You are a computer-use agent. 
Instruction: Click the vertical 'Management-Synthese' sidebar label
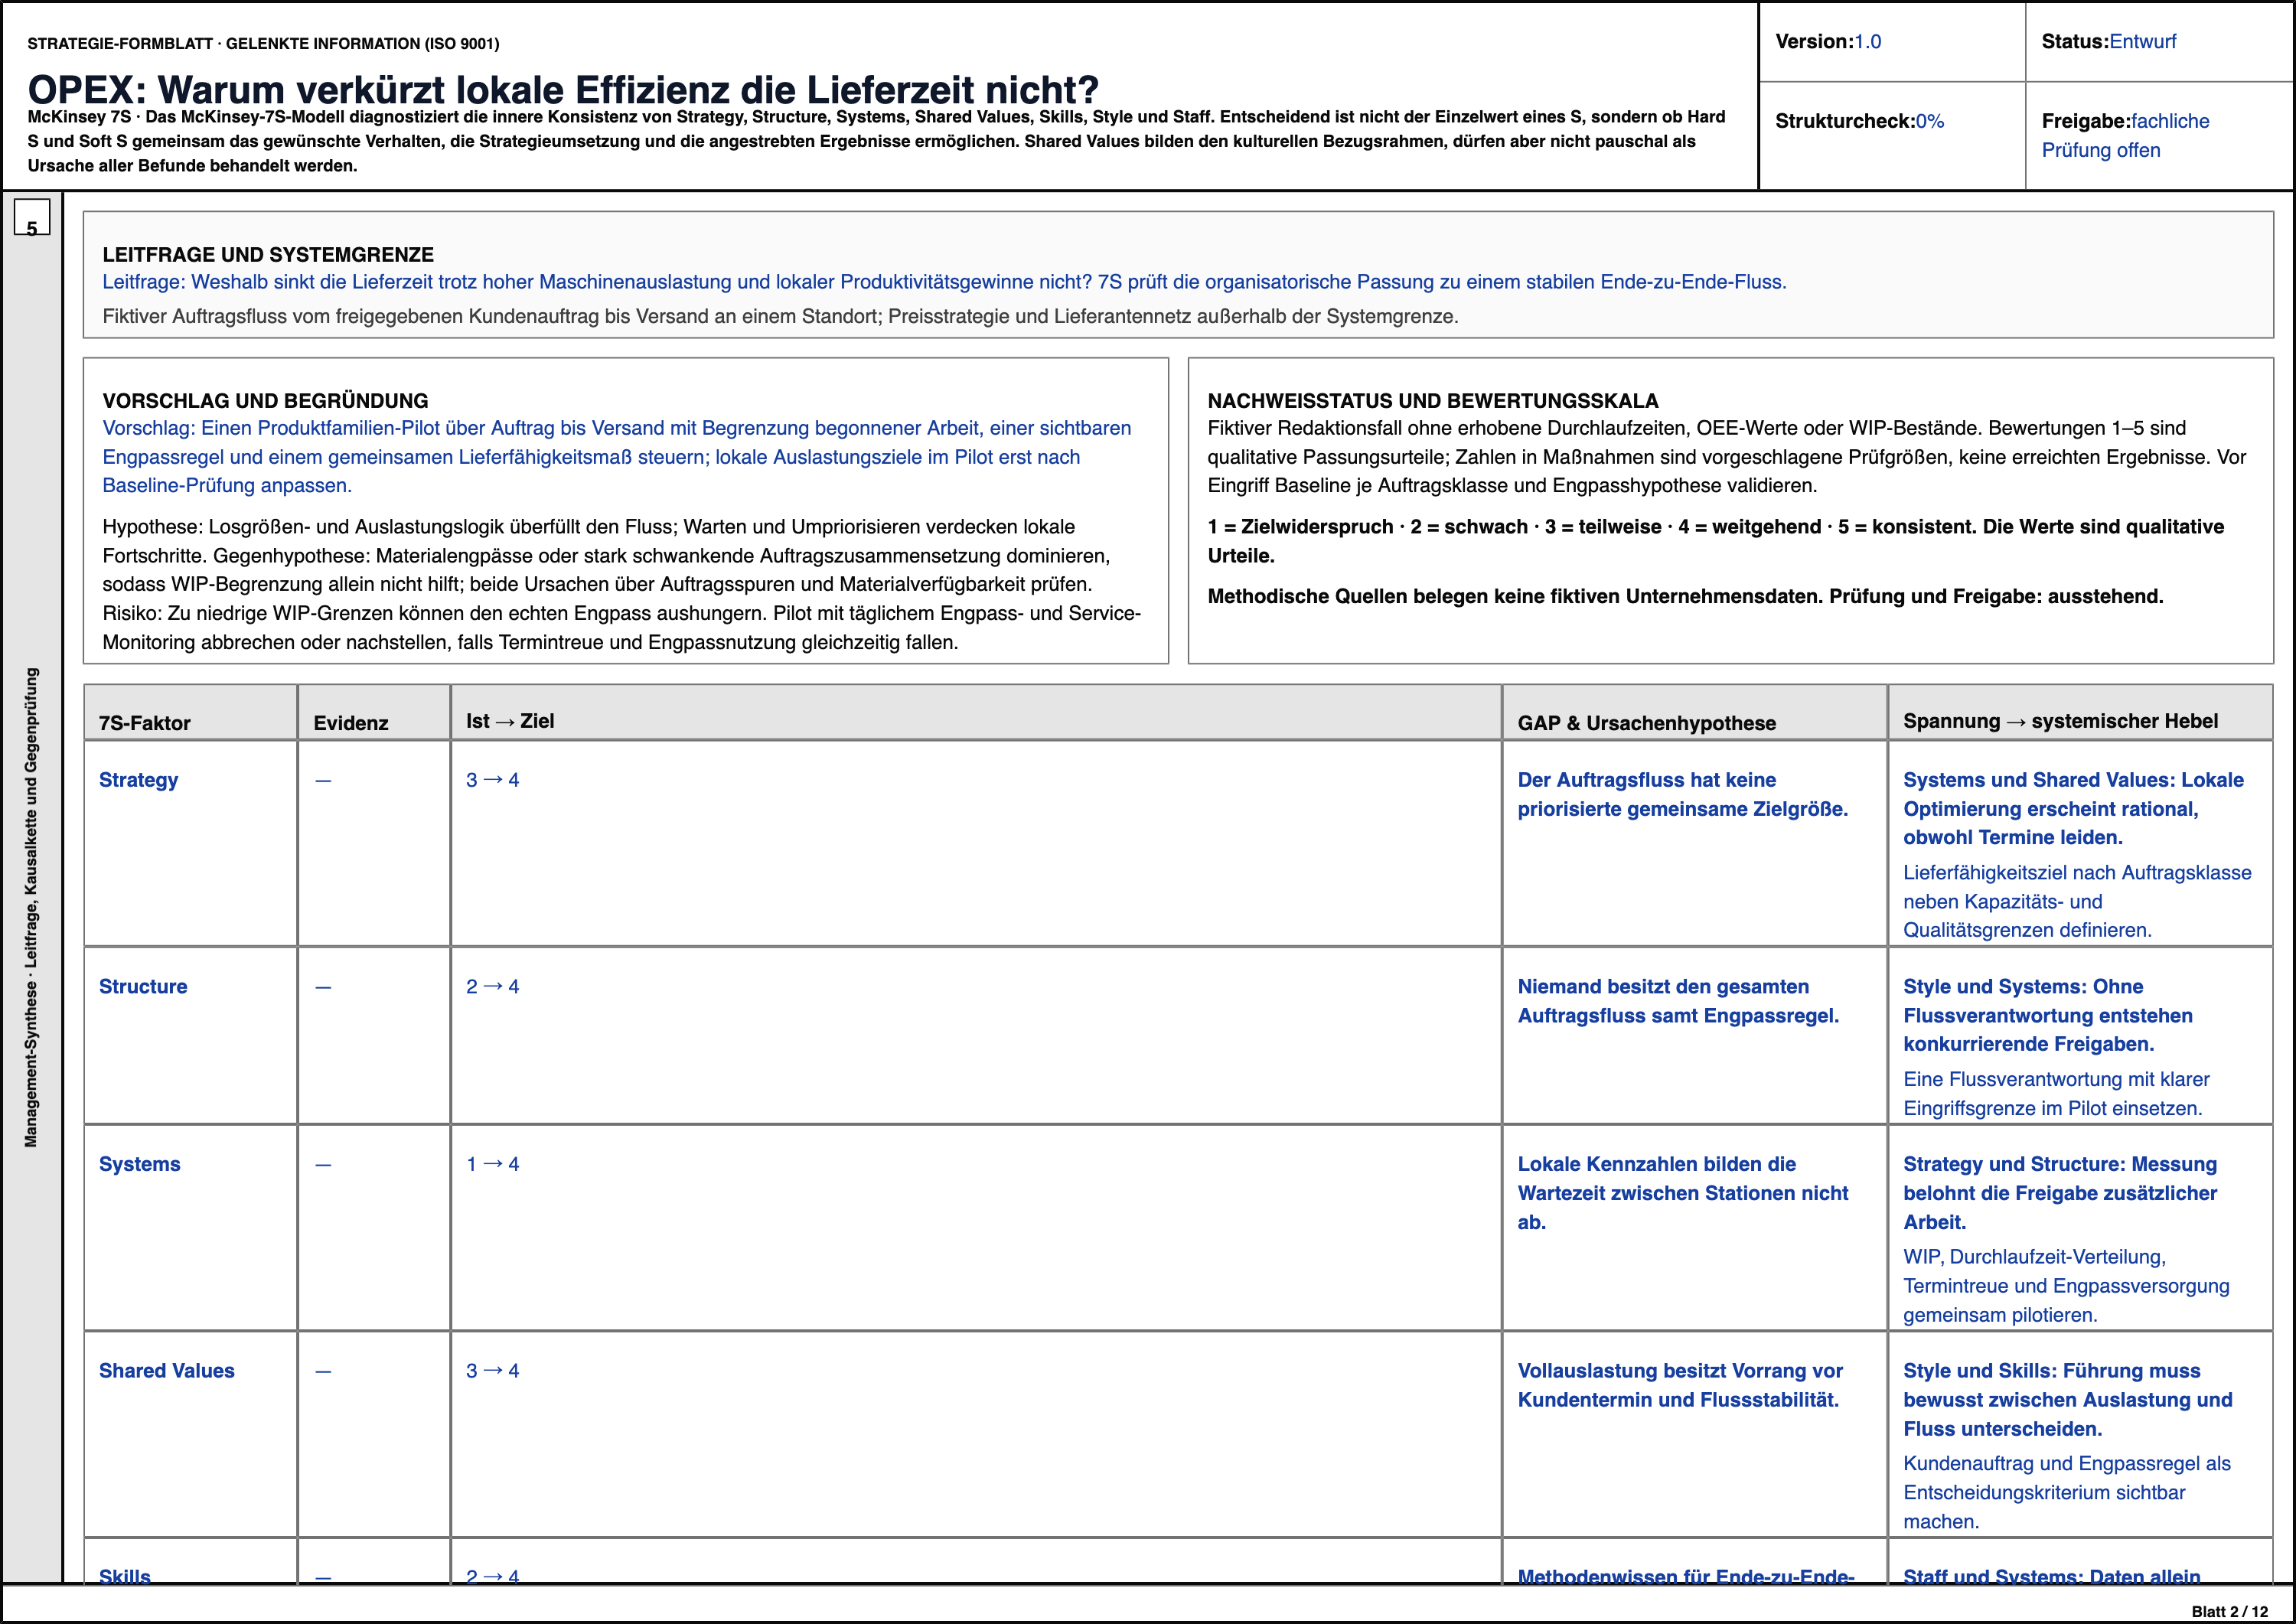31,907
